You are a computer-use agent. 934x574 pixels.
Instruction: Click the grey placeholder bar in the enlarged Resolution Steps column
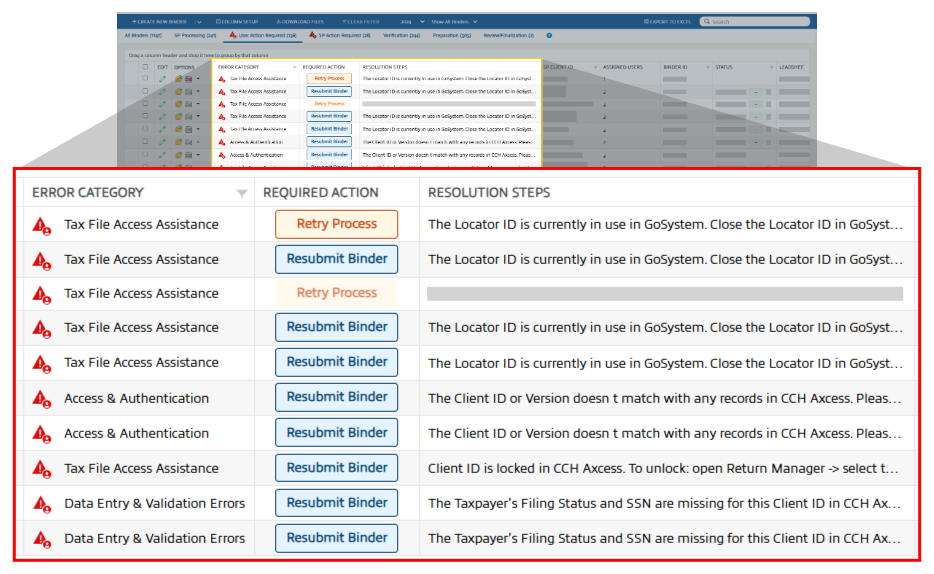pos(665,294)
